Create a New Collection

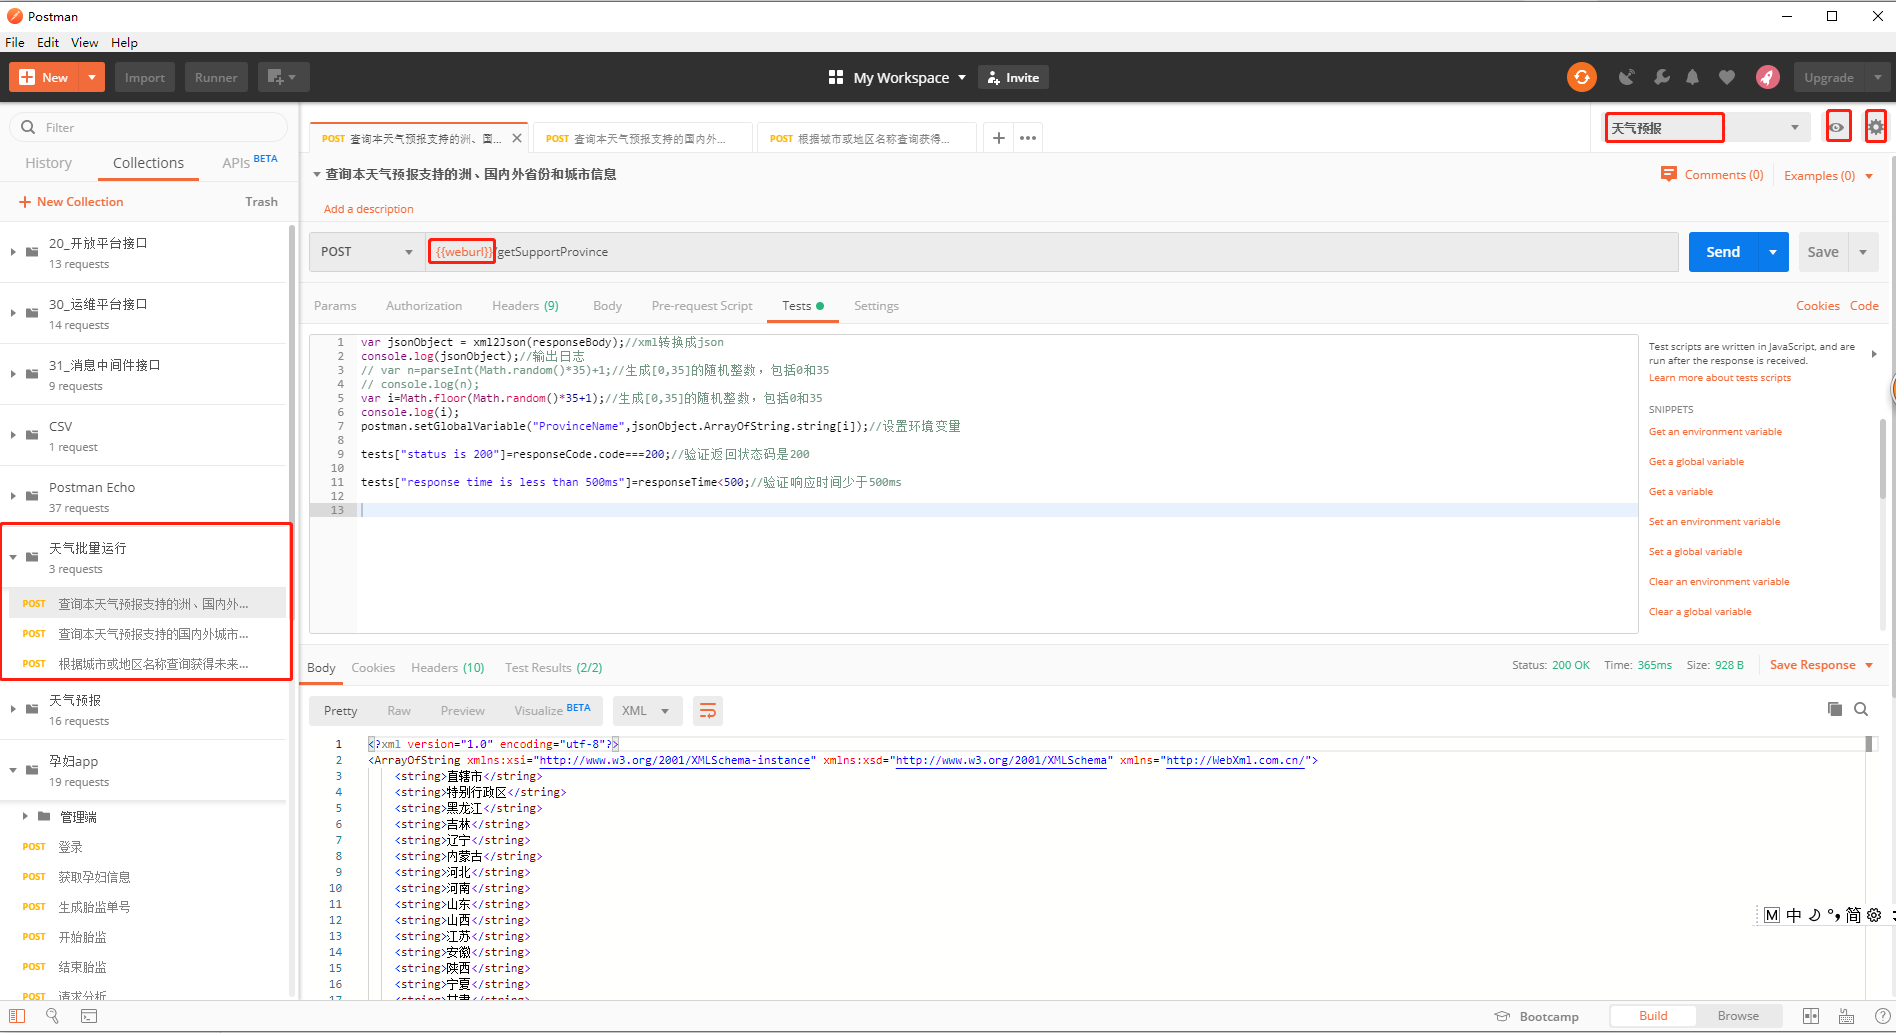(71, 202)
